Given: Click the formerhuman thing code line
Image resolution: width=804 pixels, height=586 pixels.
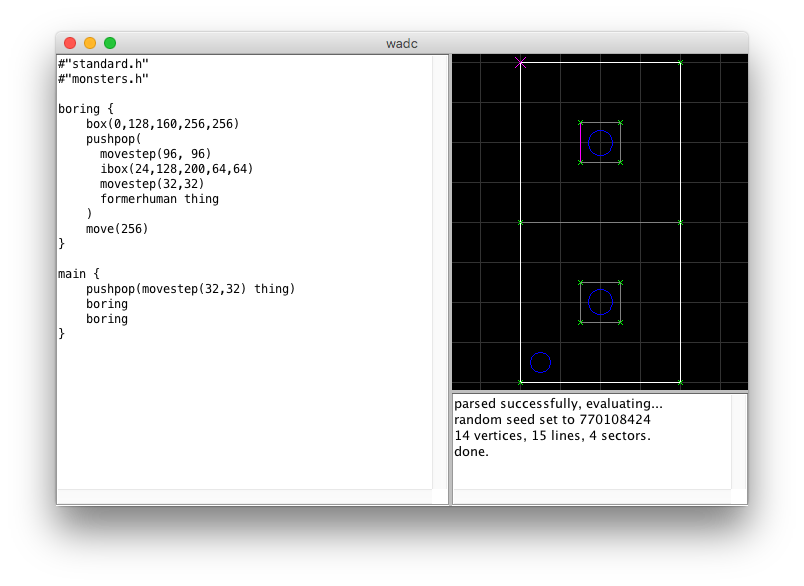Looking at the screenshot, I should click(159, 199).
